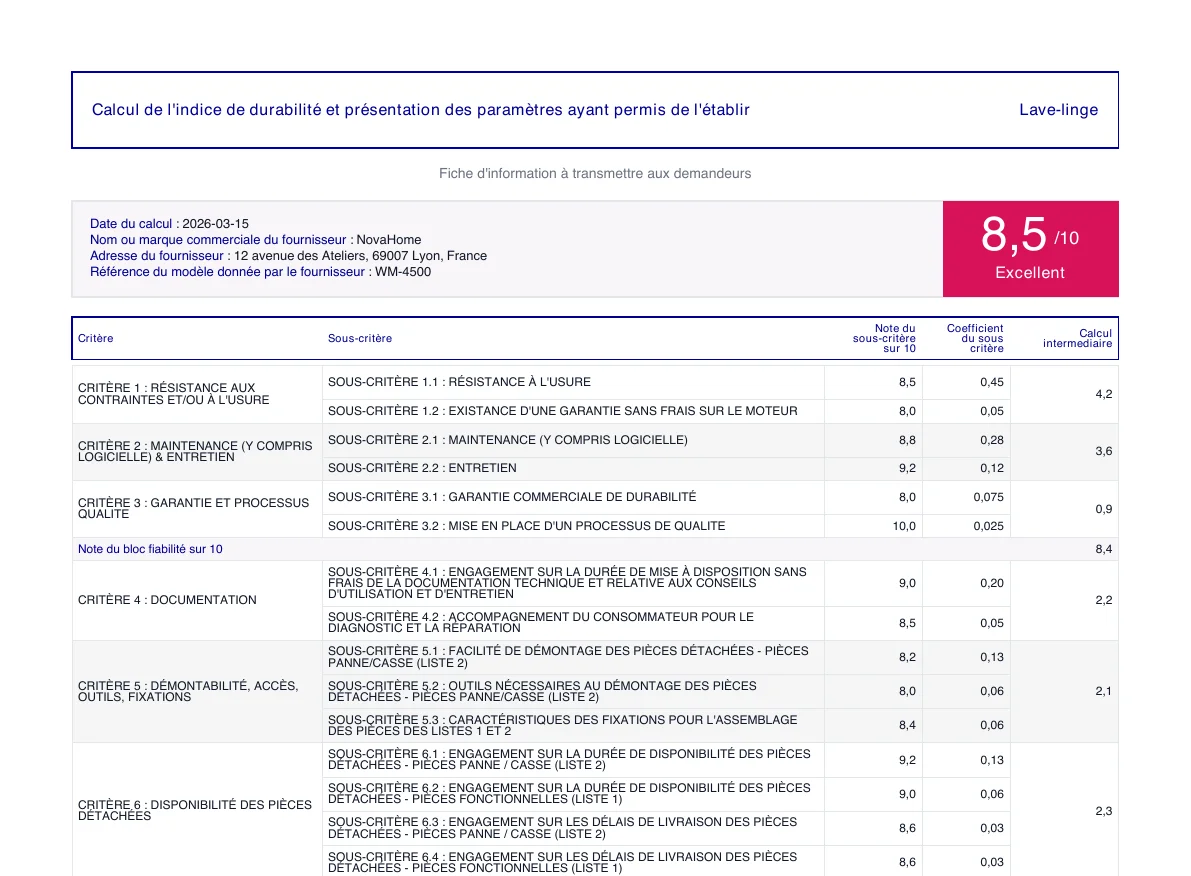
Task: Click the supplier address line in Lyon
Action: coord(289,255)
